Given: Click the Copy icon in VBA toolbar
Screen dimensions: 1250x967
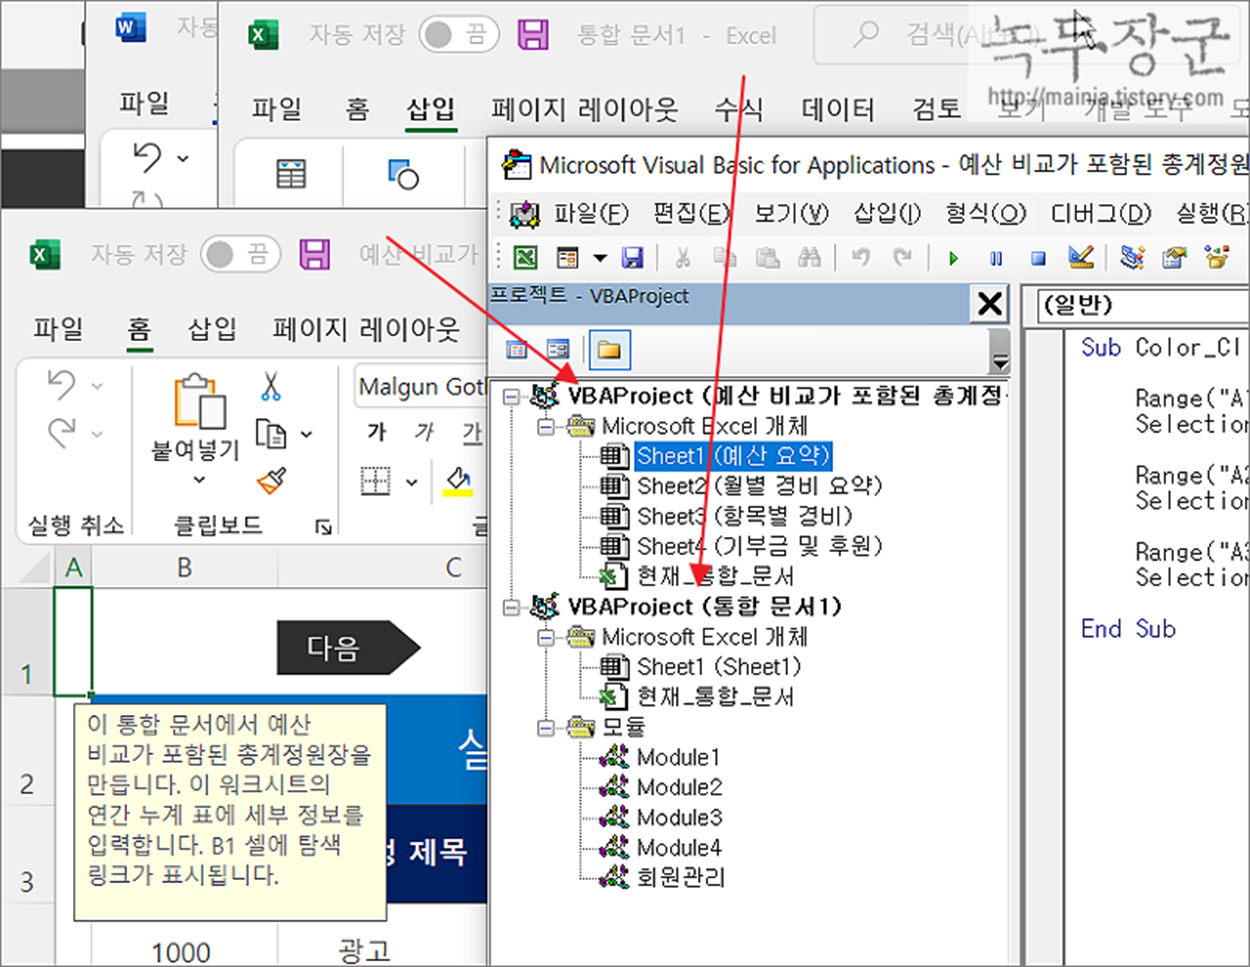Looking at the screenshot, I should click(x=724, y=258).
